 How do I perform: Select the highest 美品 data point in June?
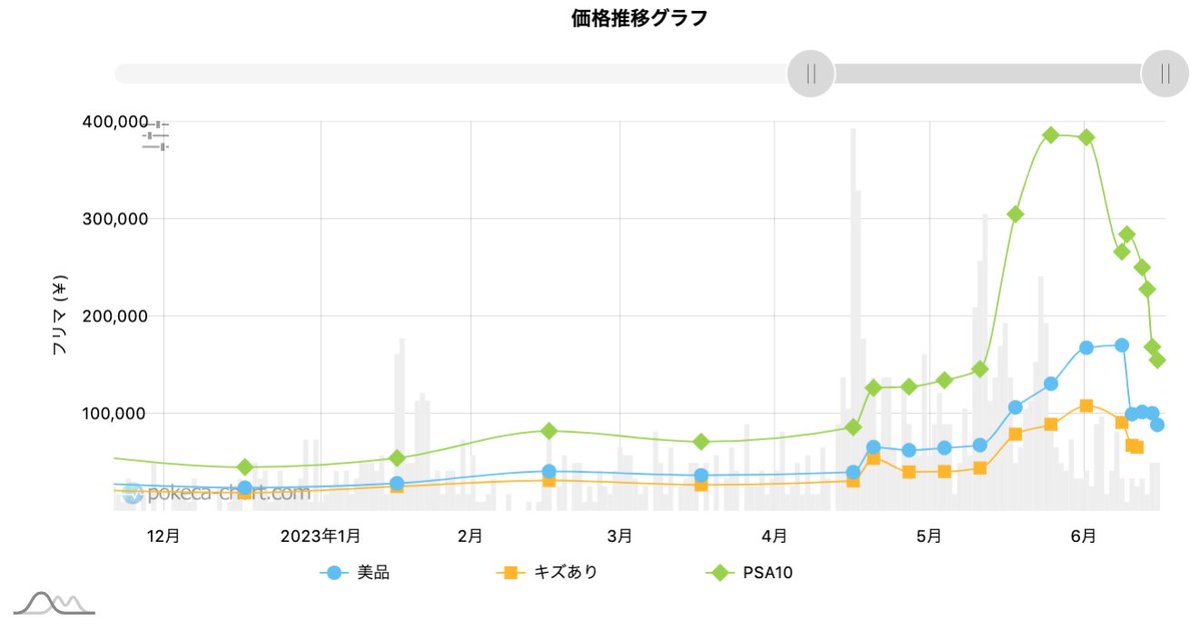pos(1120,344)
